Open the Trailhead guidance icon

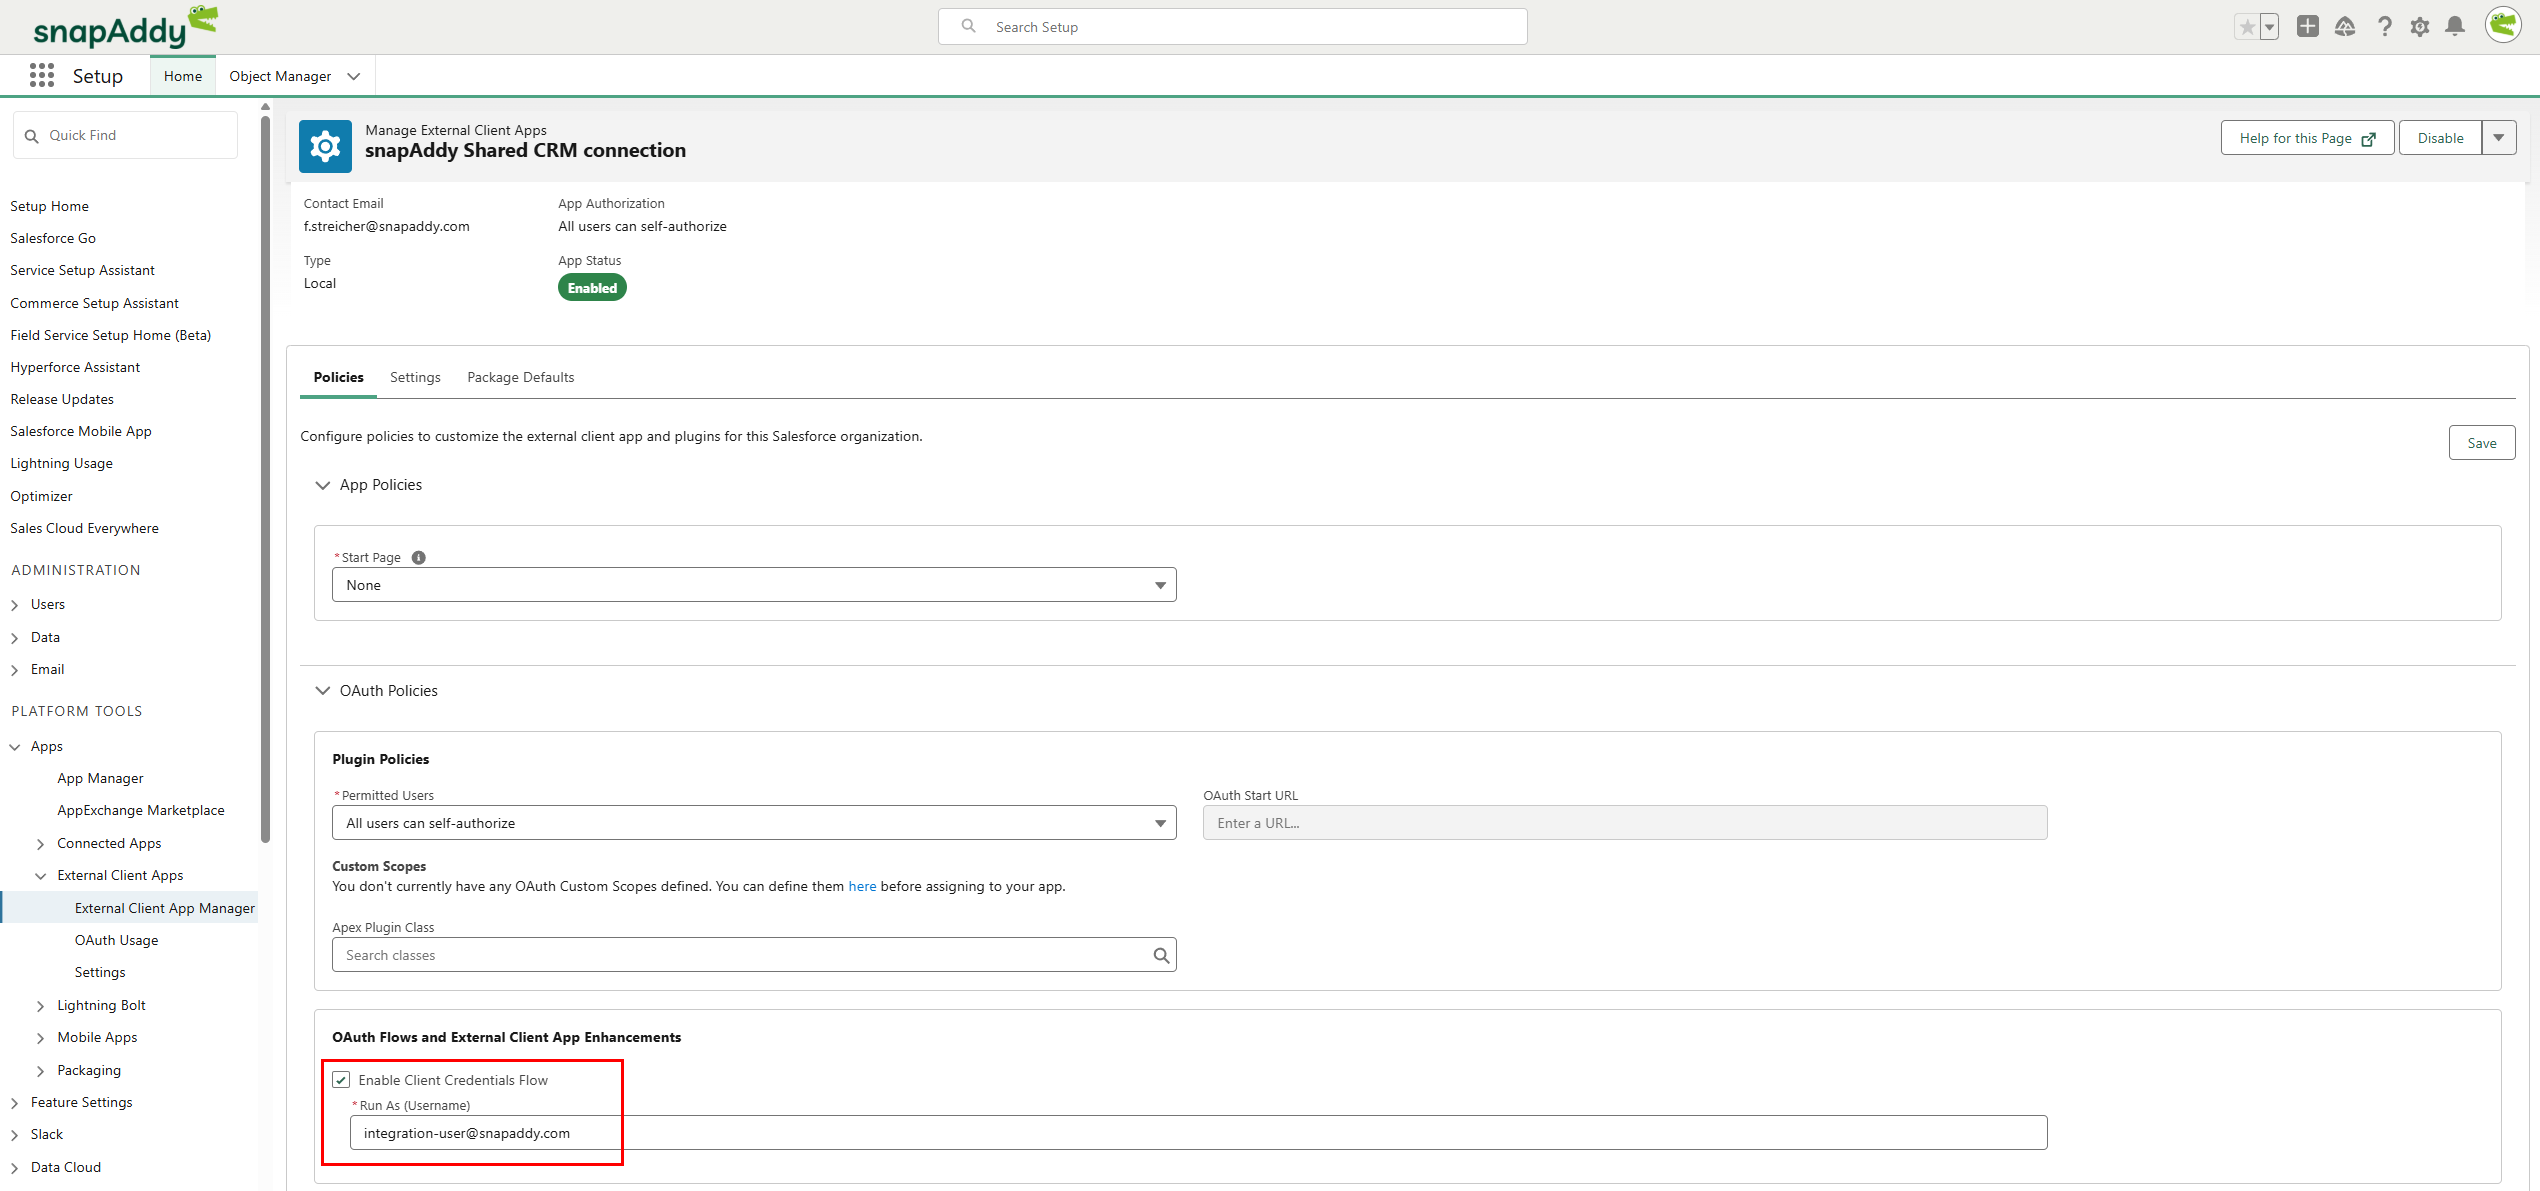click(2345, 27)
